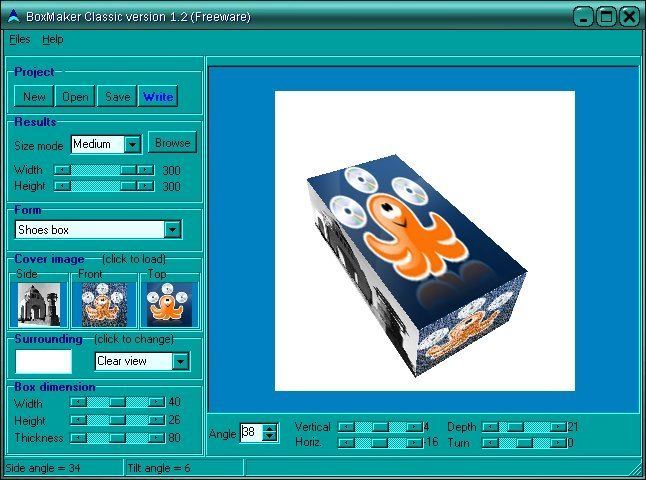
Task: Click the Turn slider thumb
Action: [x=524, y=443]
